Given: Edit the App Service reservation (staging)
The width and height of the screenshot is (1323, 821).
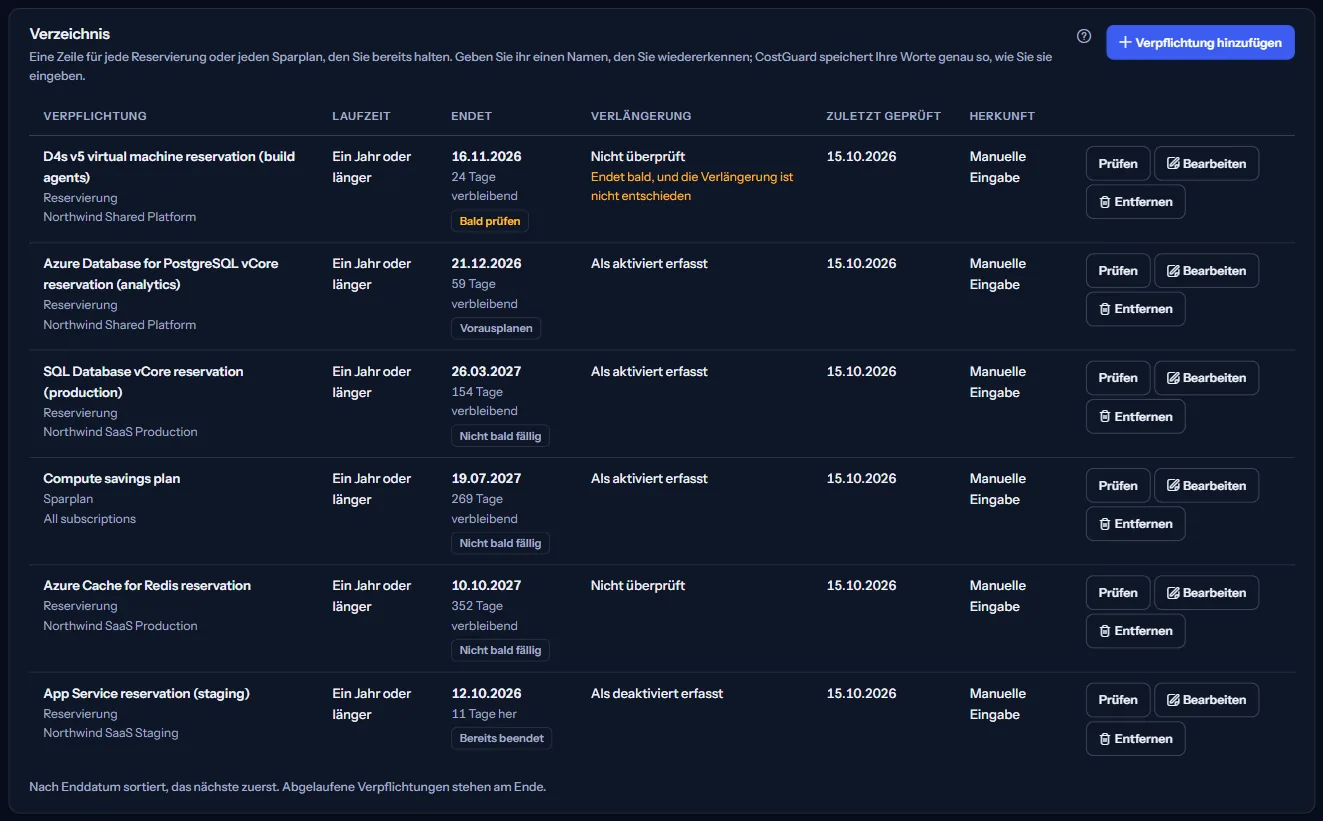Looking at the screenshot, I should click(1206, 700).
